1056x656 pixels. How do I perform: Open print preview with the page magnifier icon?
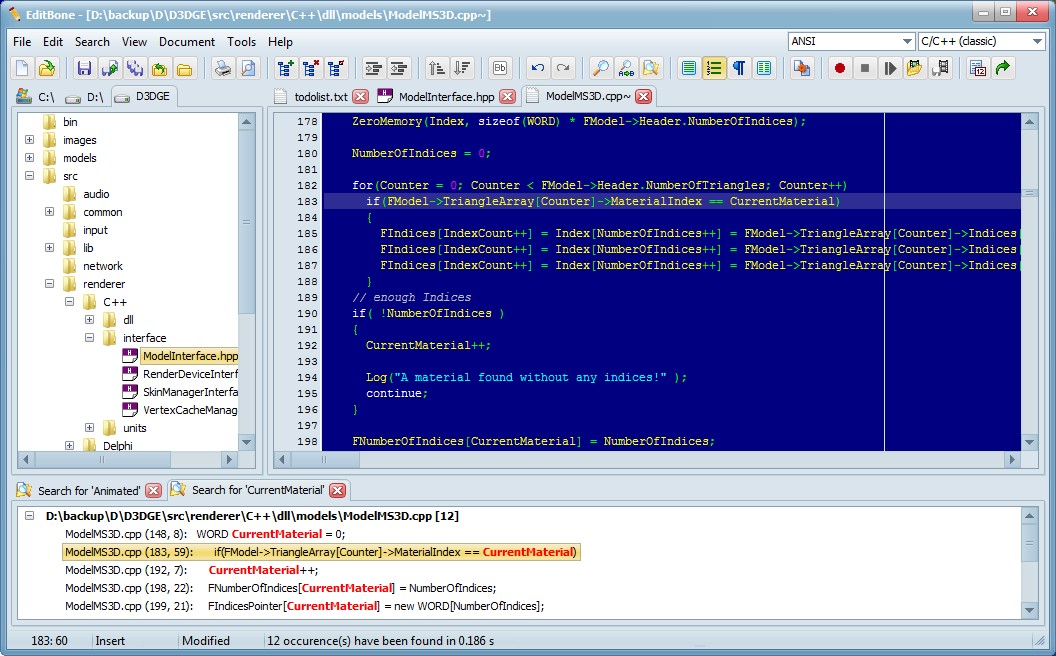click(248, 68)
